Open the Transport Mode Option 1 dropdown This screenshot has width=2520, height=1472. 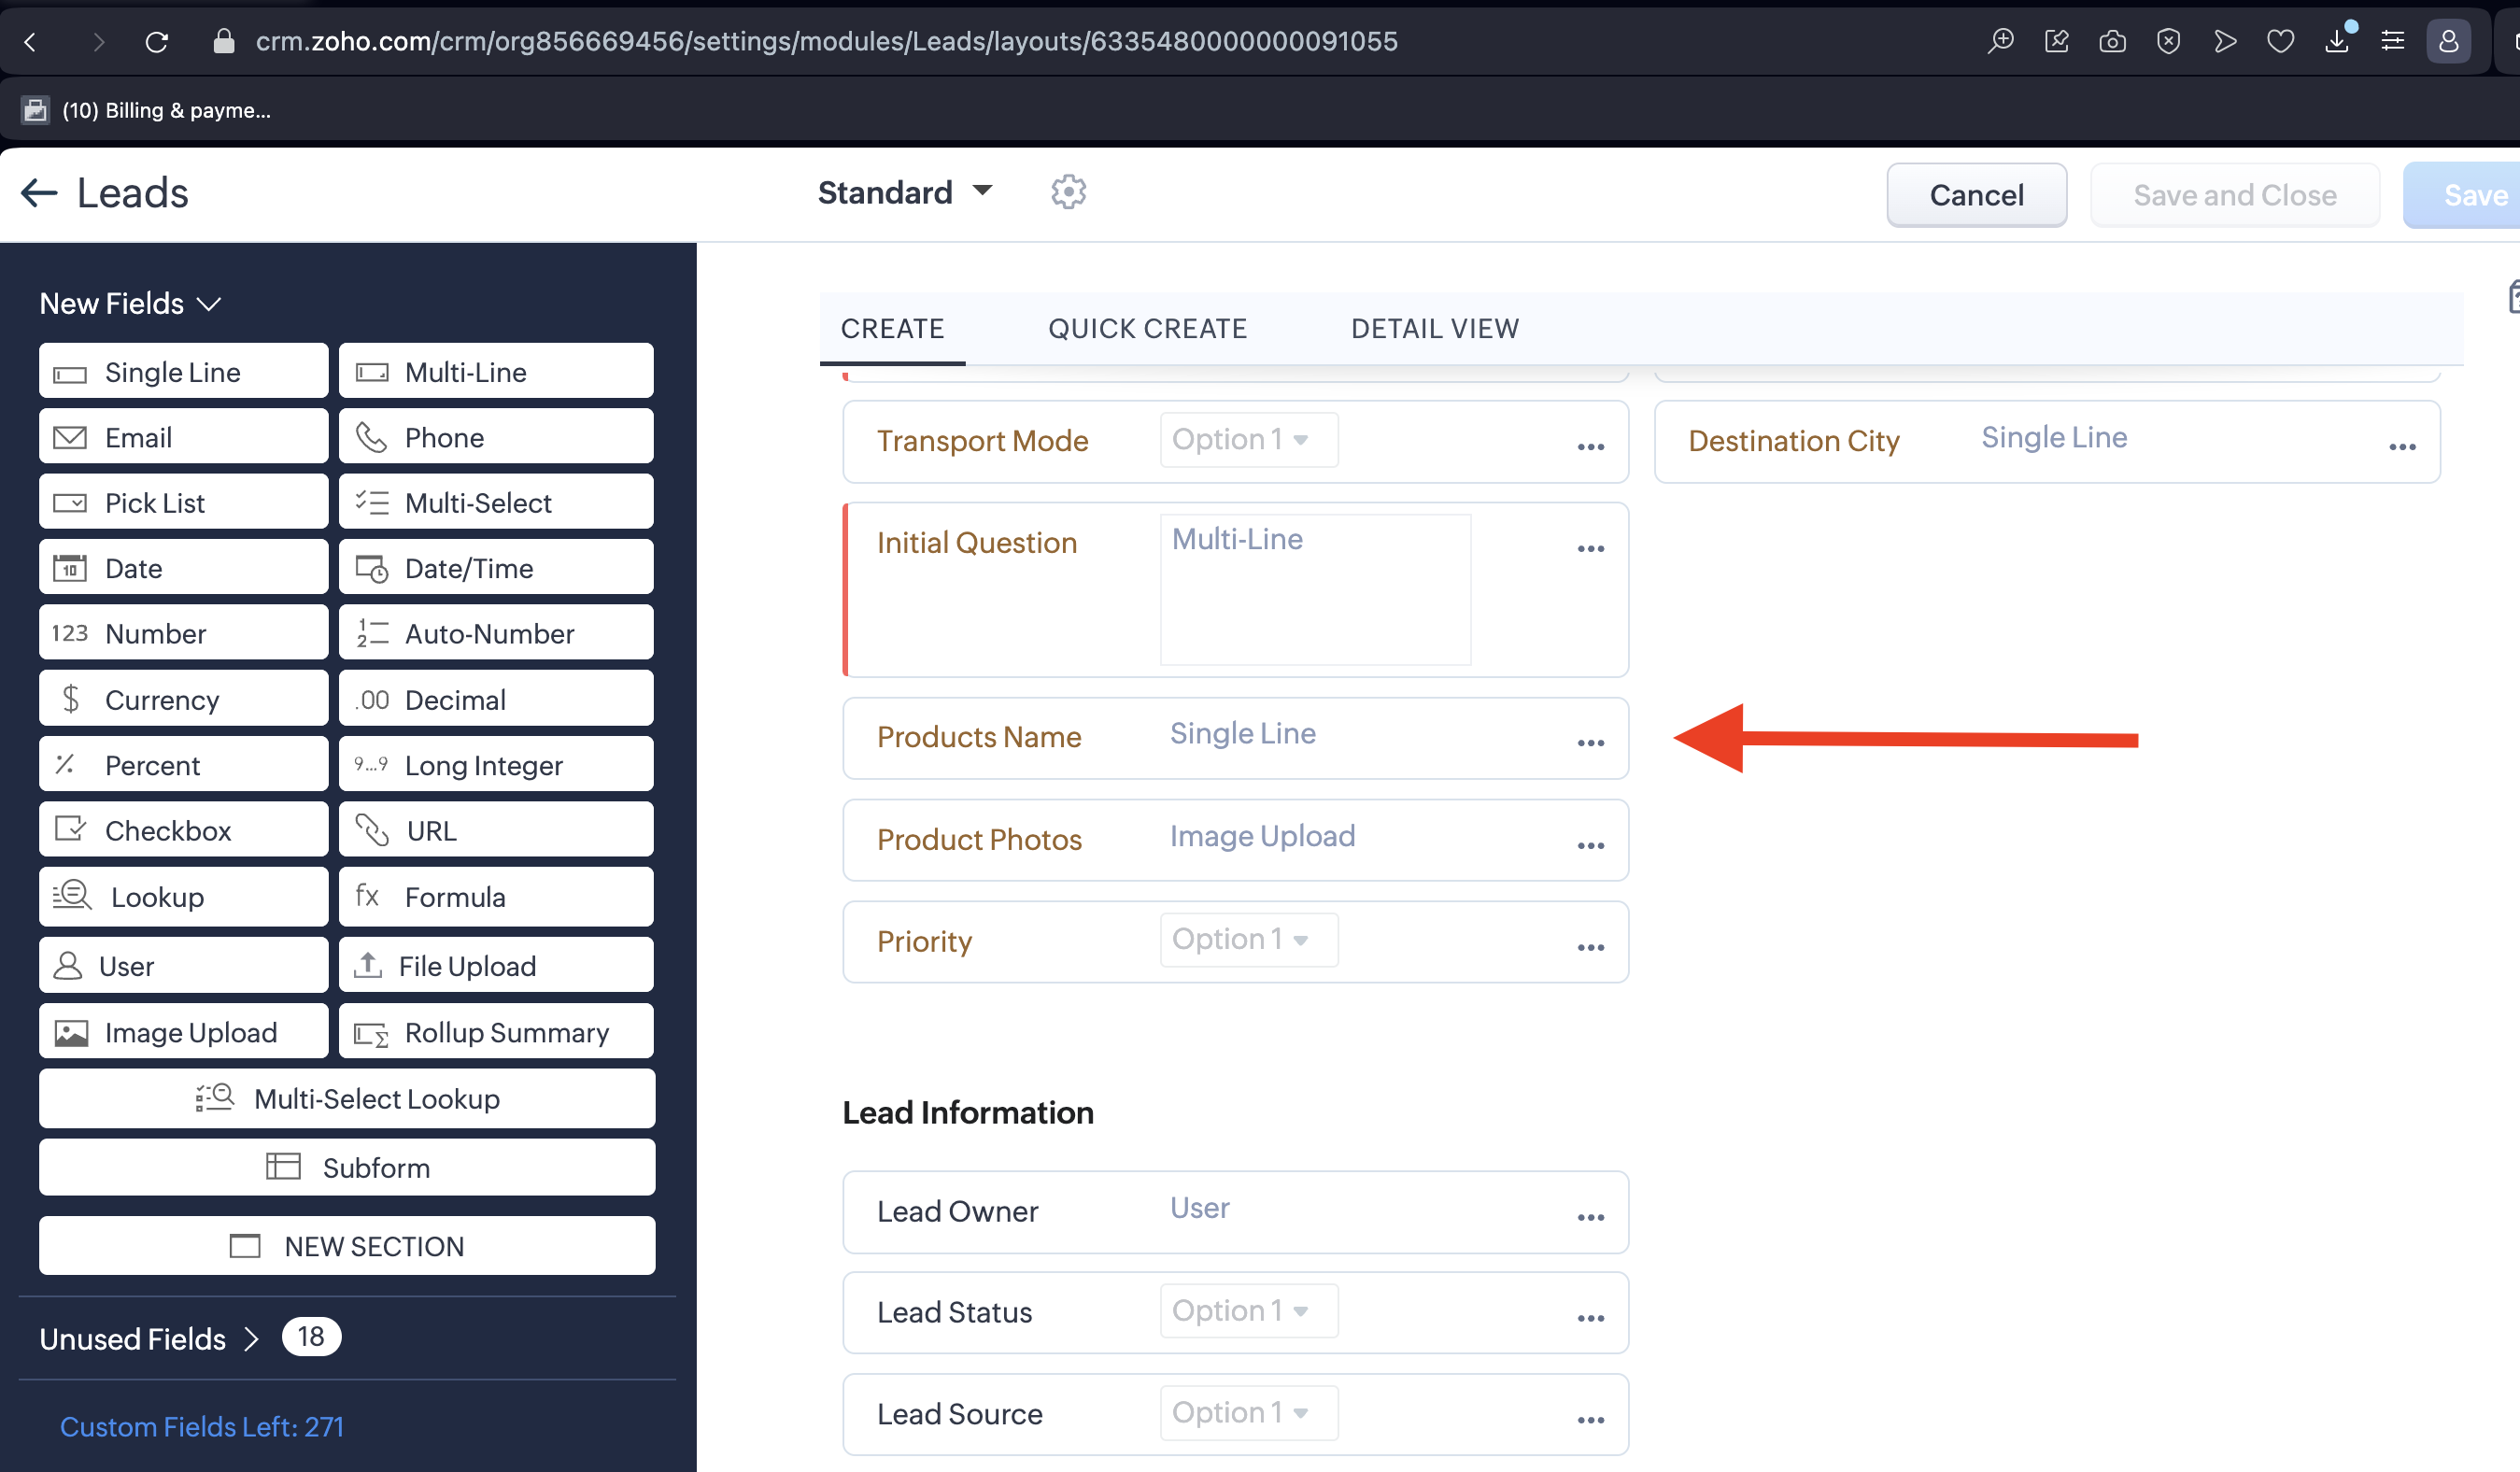1248,440
